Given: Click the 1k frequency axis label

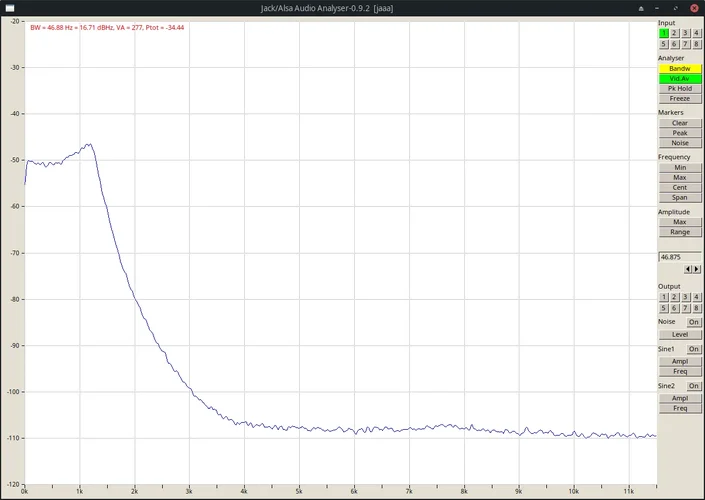Looking at the screenshot, I should click(80, 491).
